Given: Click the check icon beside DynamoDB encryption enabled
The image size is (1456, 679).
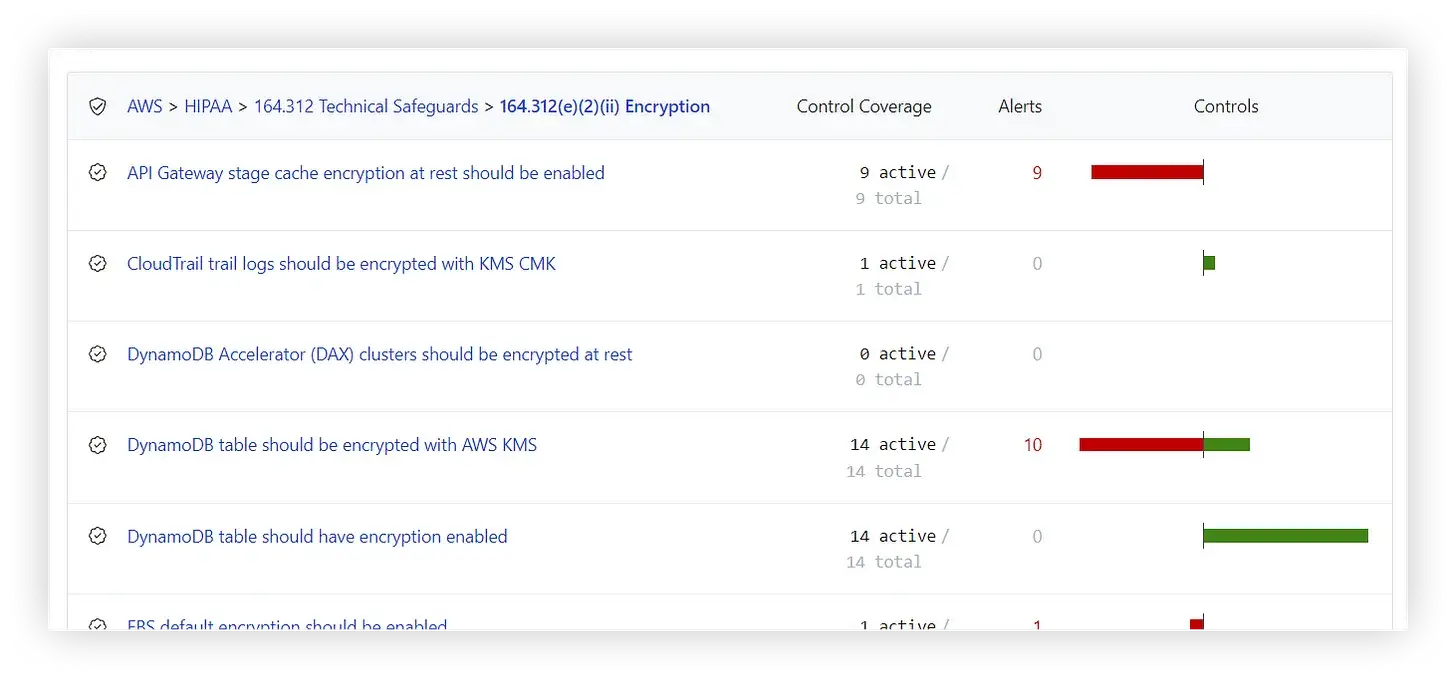Looking at the screenshot, I should click(x=97, y=536).
